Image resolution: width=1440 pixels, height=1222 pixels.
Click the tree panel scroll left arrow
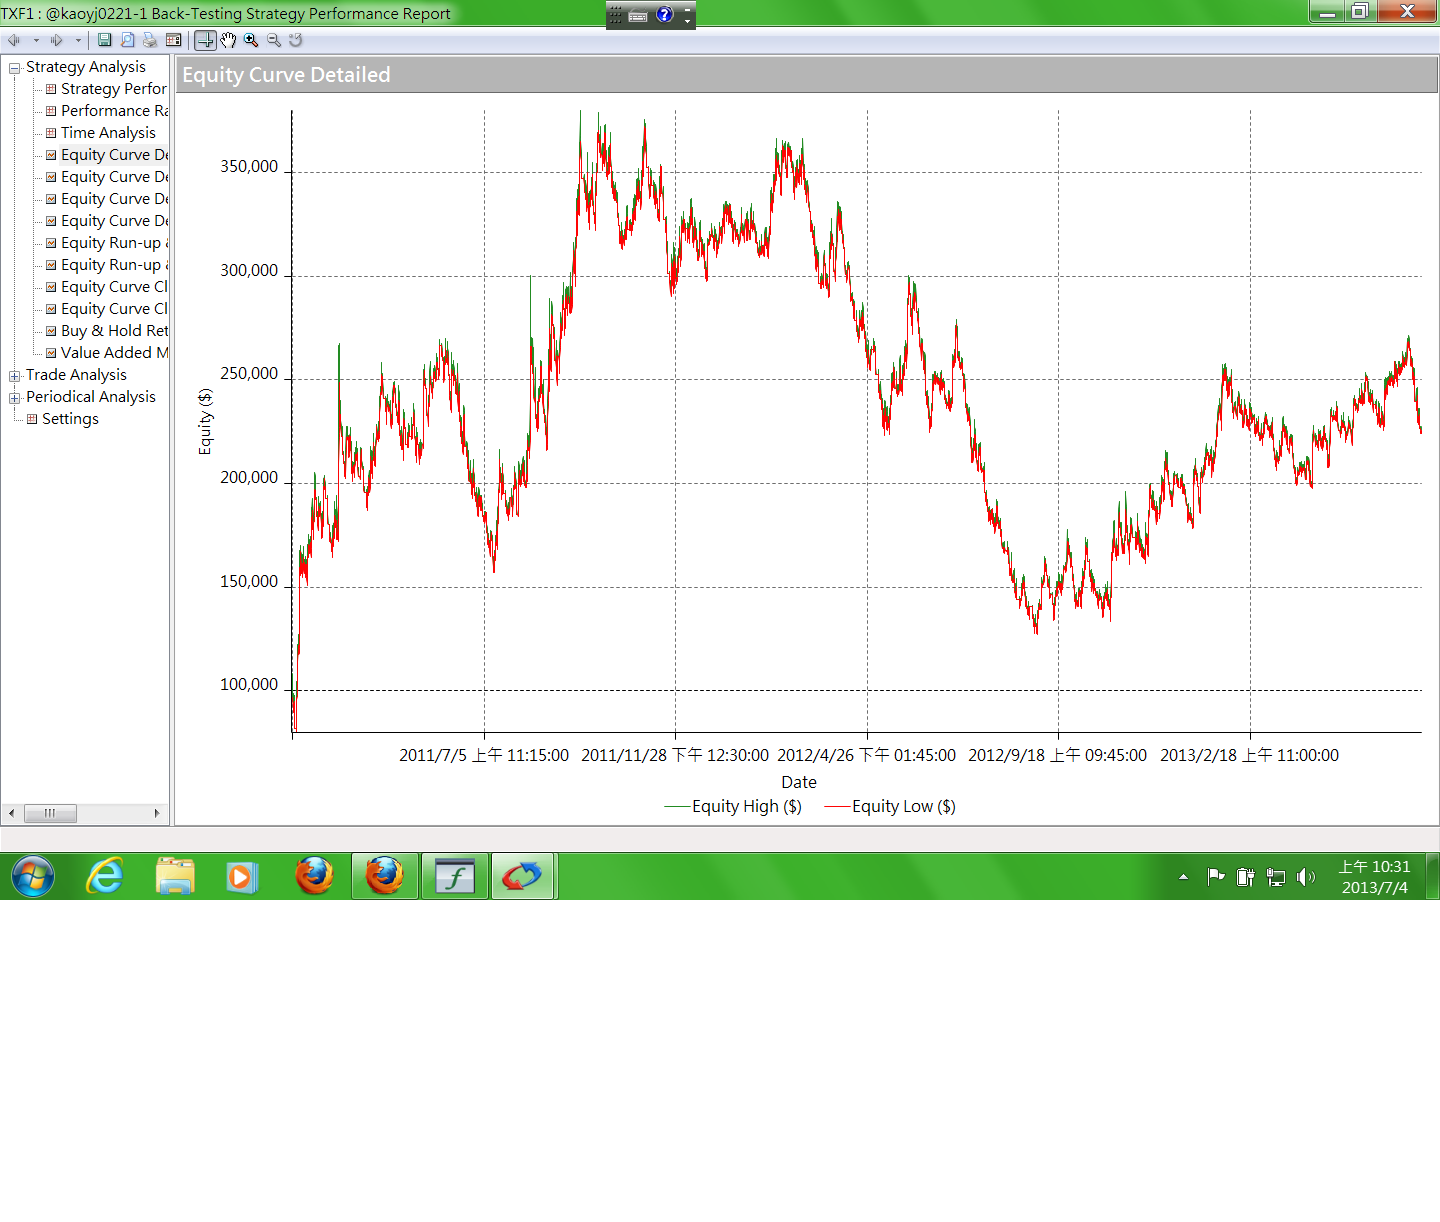11,813
